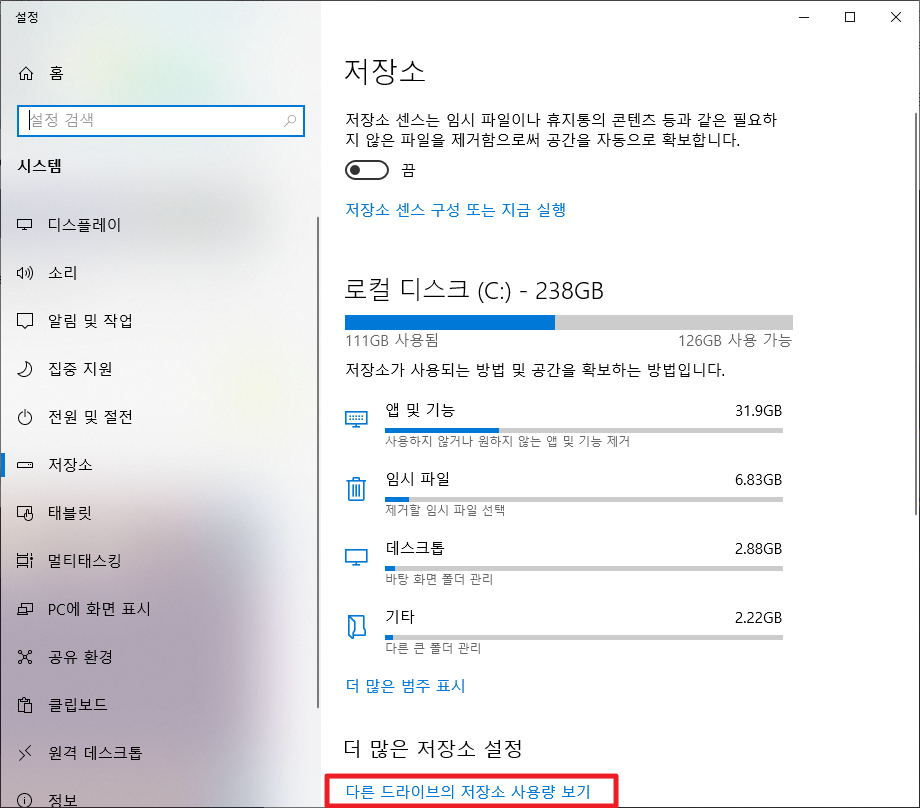Open 디스플레이 settings page
The width and height of the screenshot is (920, 808).
pyautogui.click(x=84, y=225)
